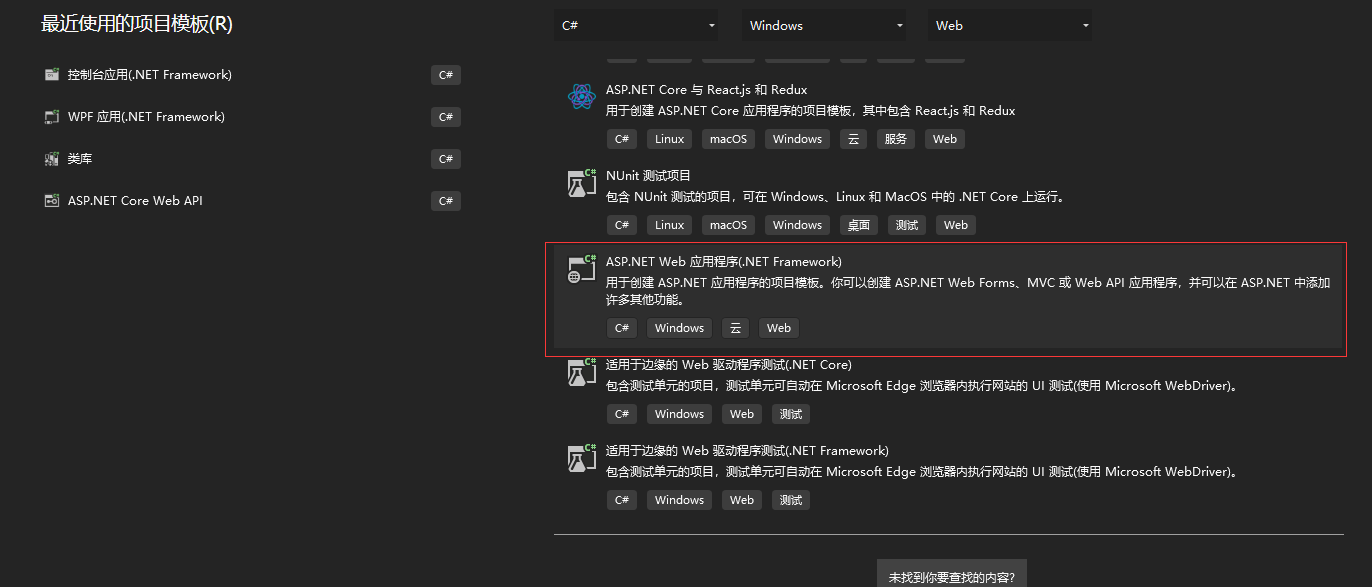
Task: Select ASP.NET Web 应用程序(.NET Framework) title
Action: tap(724, 262)
